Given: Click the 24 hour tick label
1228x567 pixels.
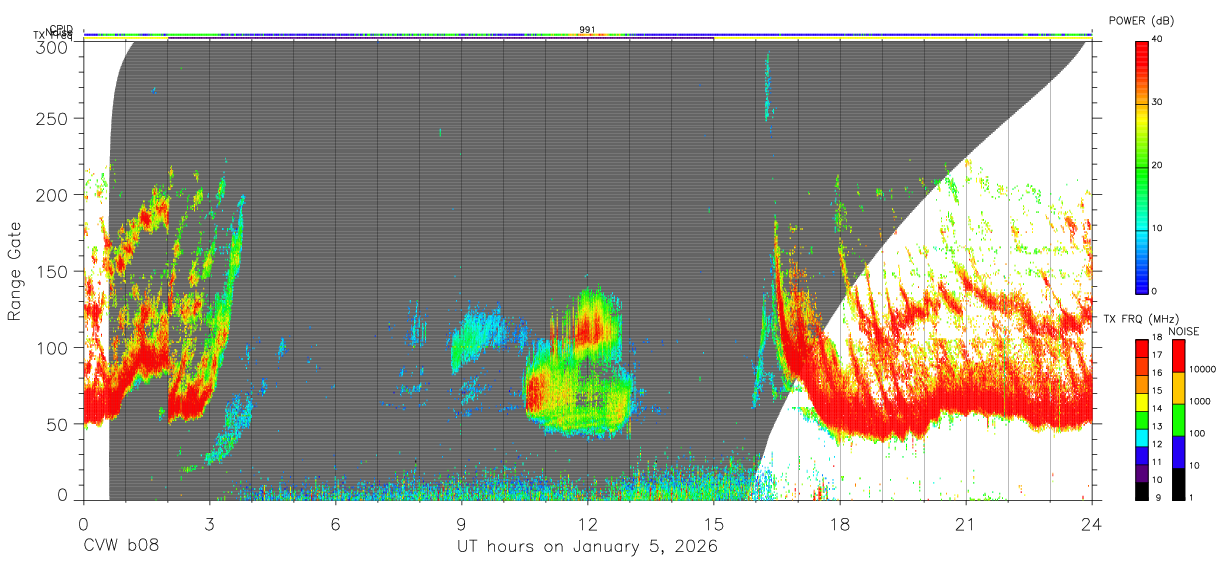Looking at the screenshot, I should pos(1091,522).
